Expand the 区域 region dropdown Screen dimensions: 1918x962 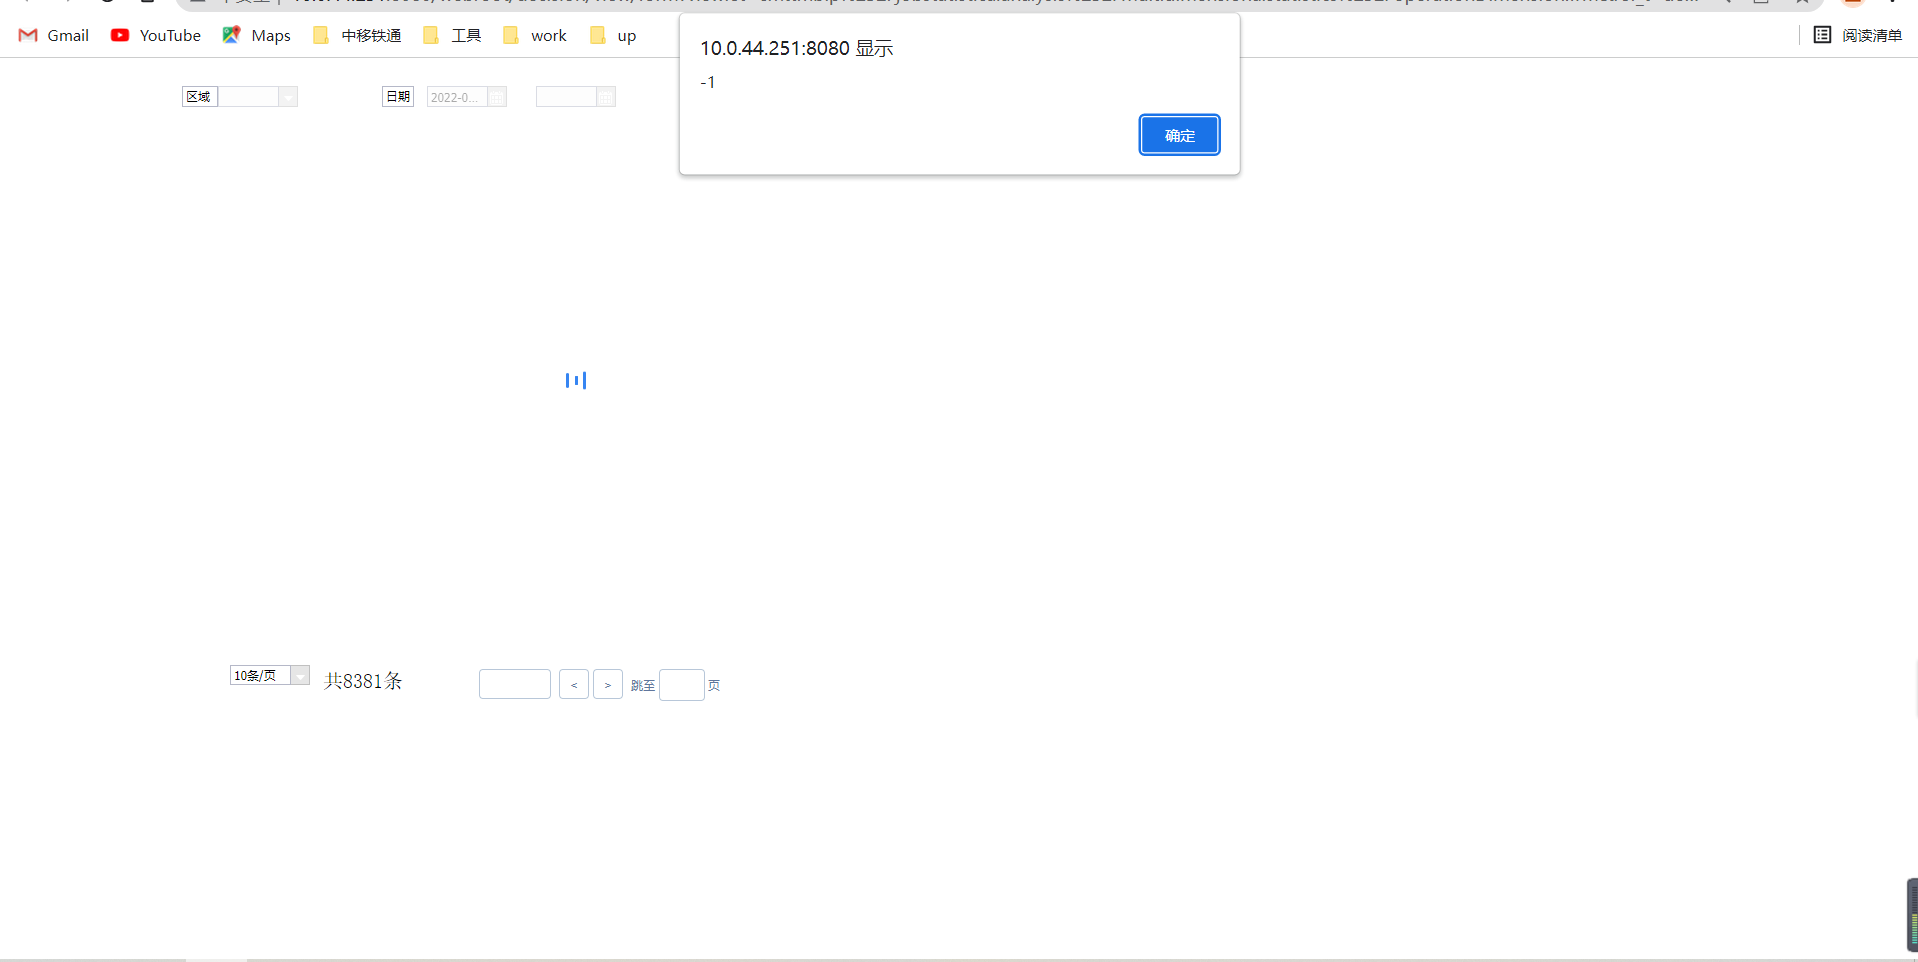point(288,97)
